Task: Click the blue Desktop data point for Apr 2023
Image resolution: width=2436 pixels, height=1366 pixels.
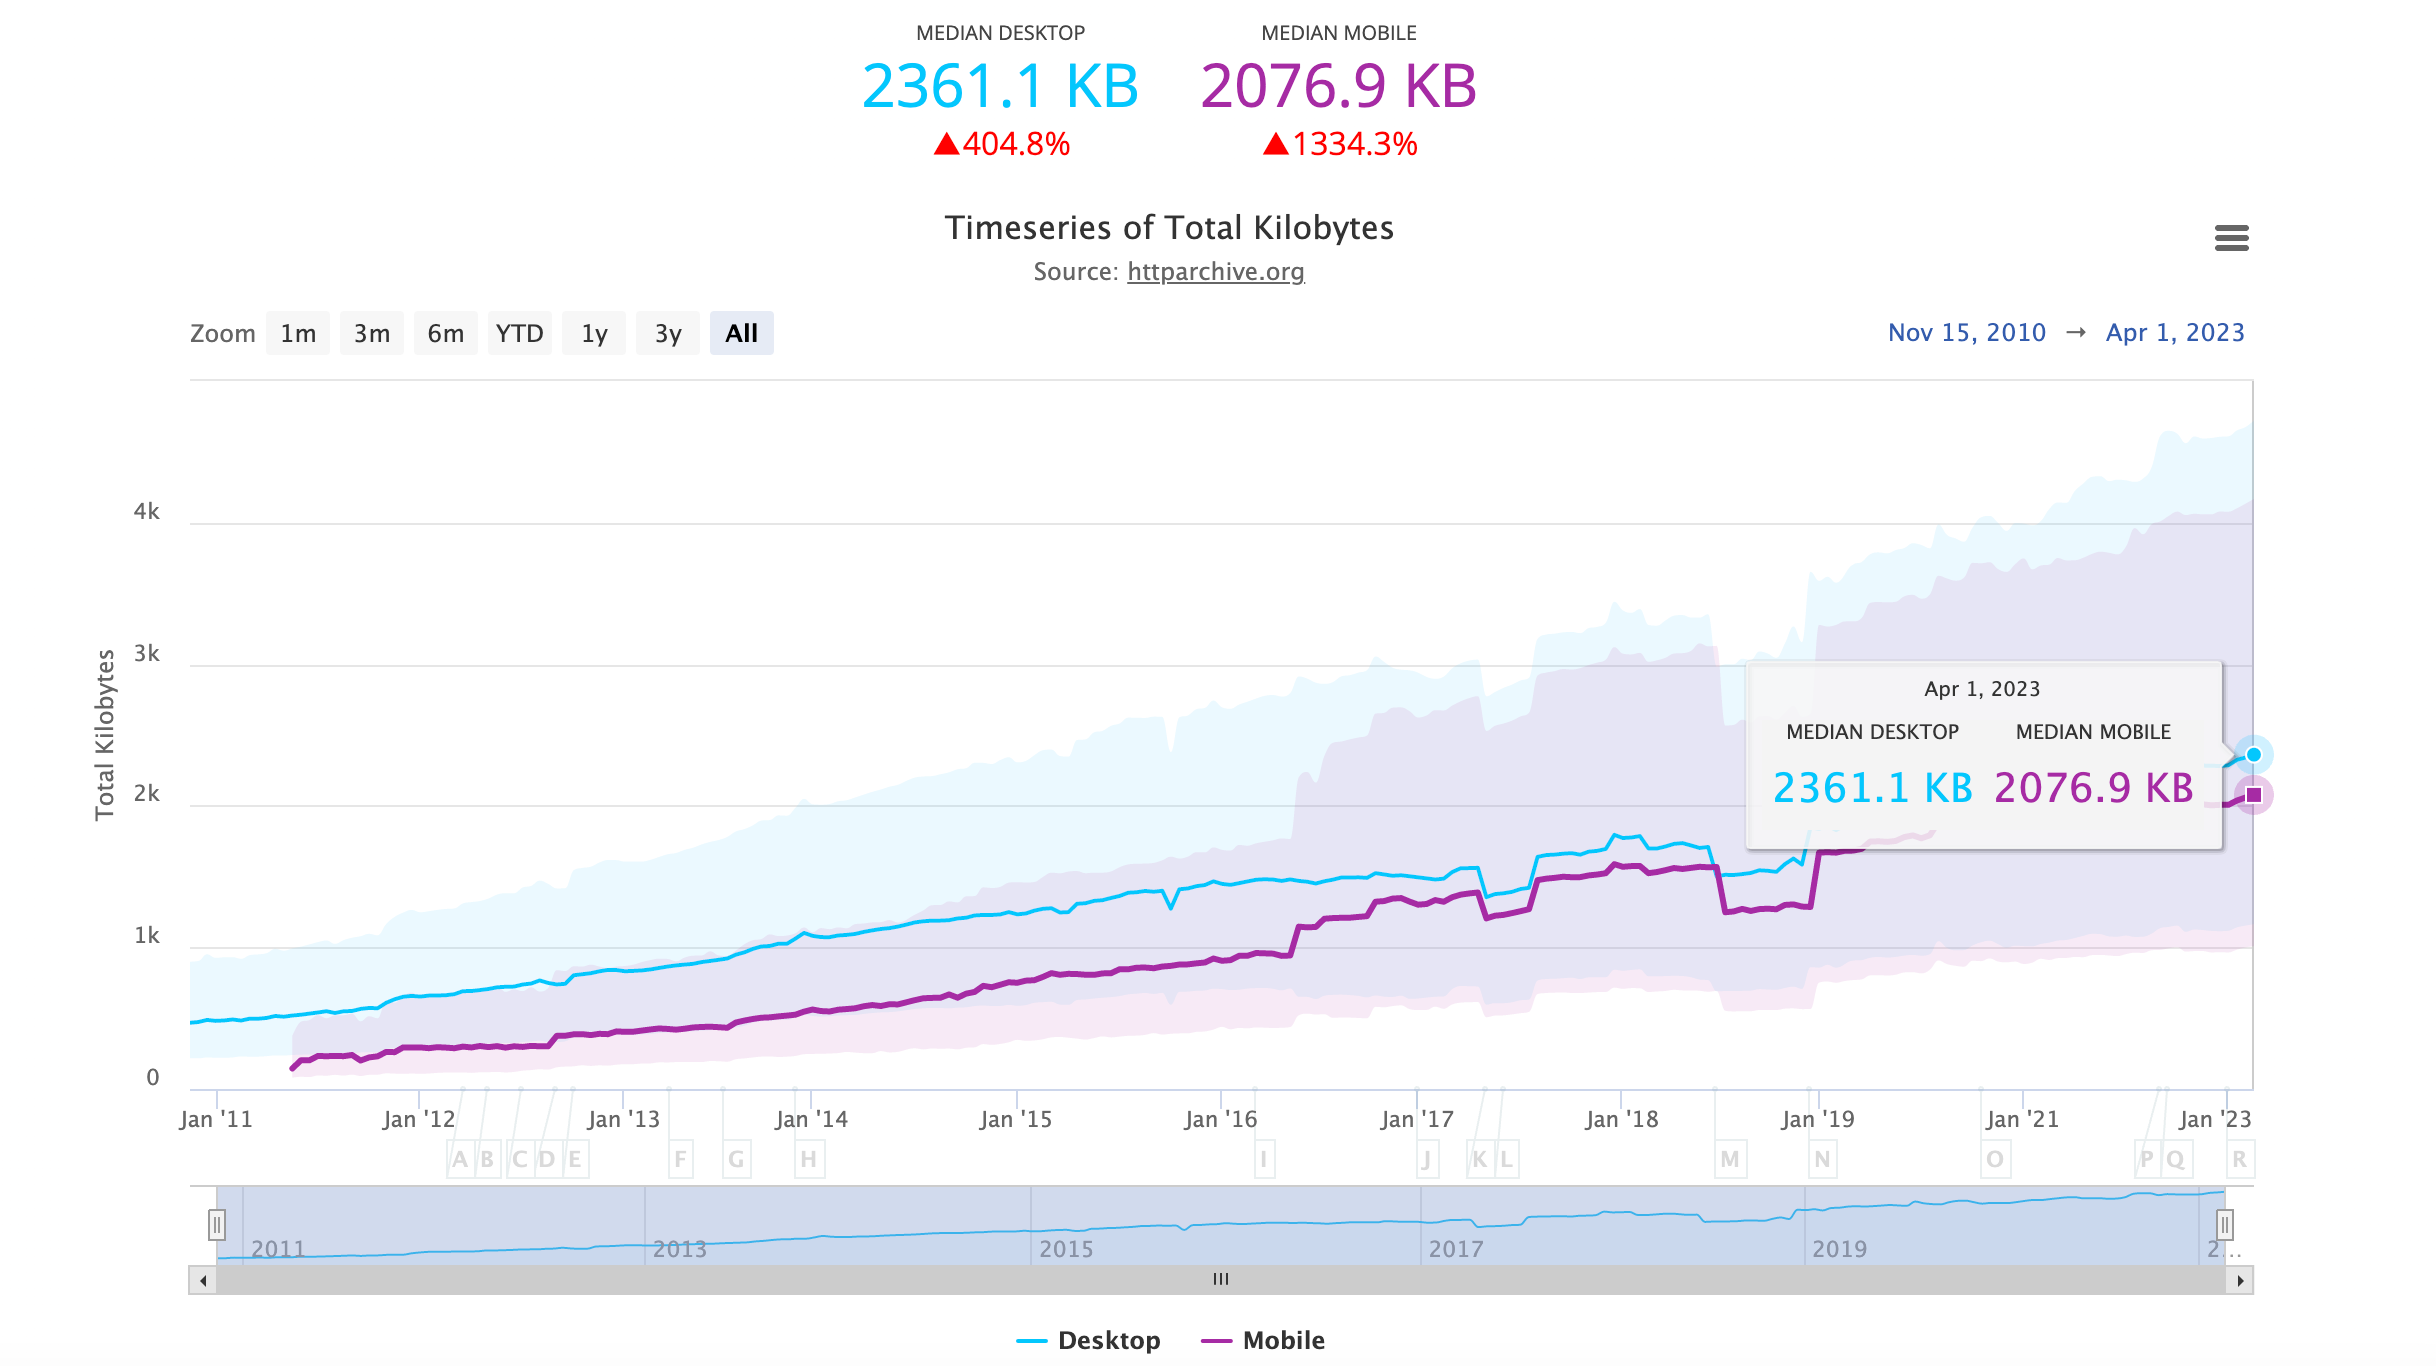Action: tap(2253, 755)
